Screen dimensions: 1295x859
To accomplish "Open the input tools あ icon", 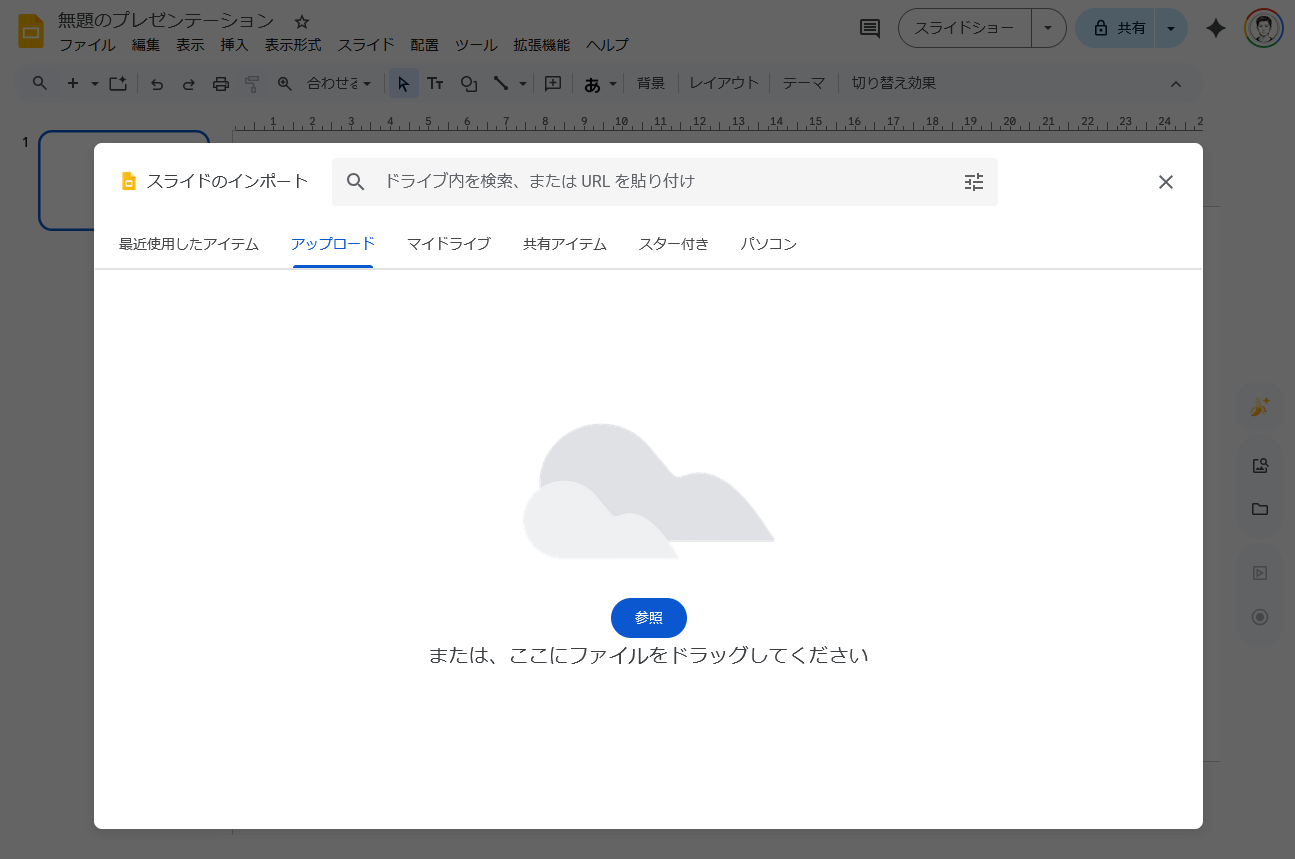I will [x=592, y=84].
